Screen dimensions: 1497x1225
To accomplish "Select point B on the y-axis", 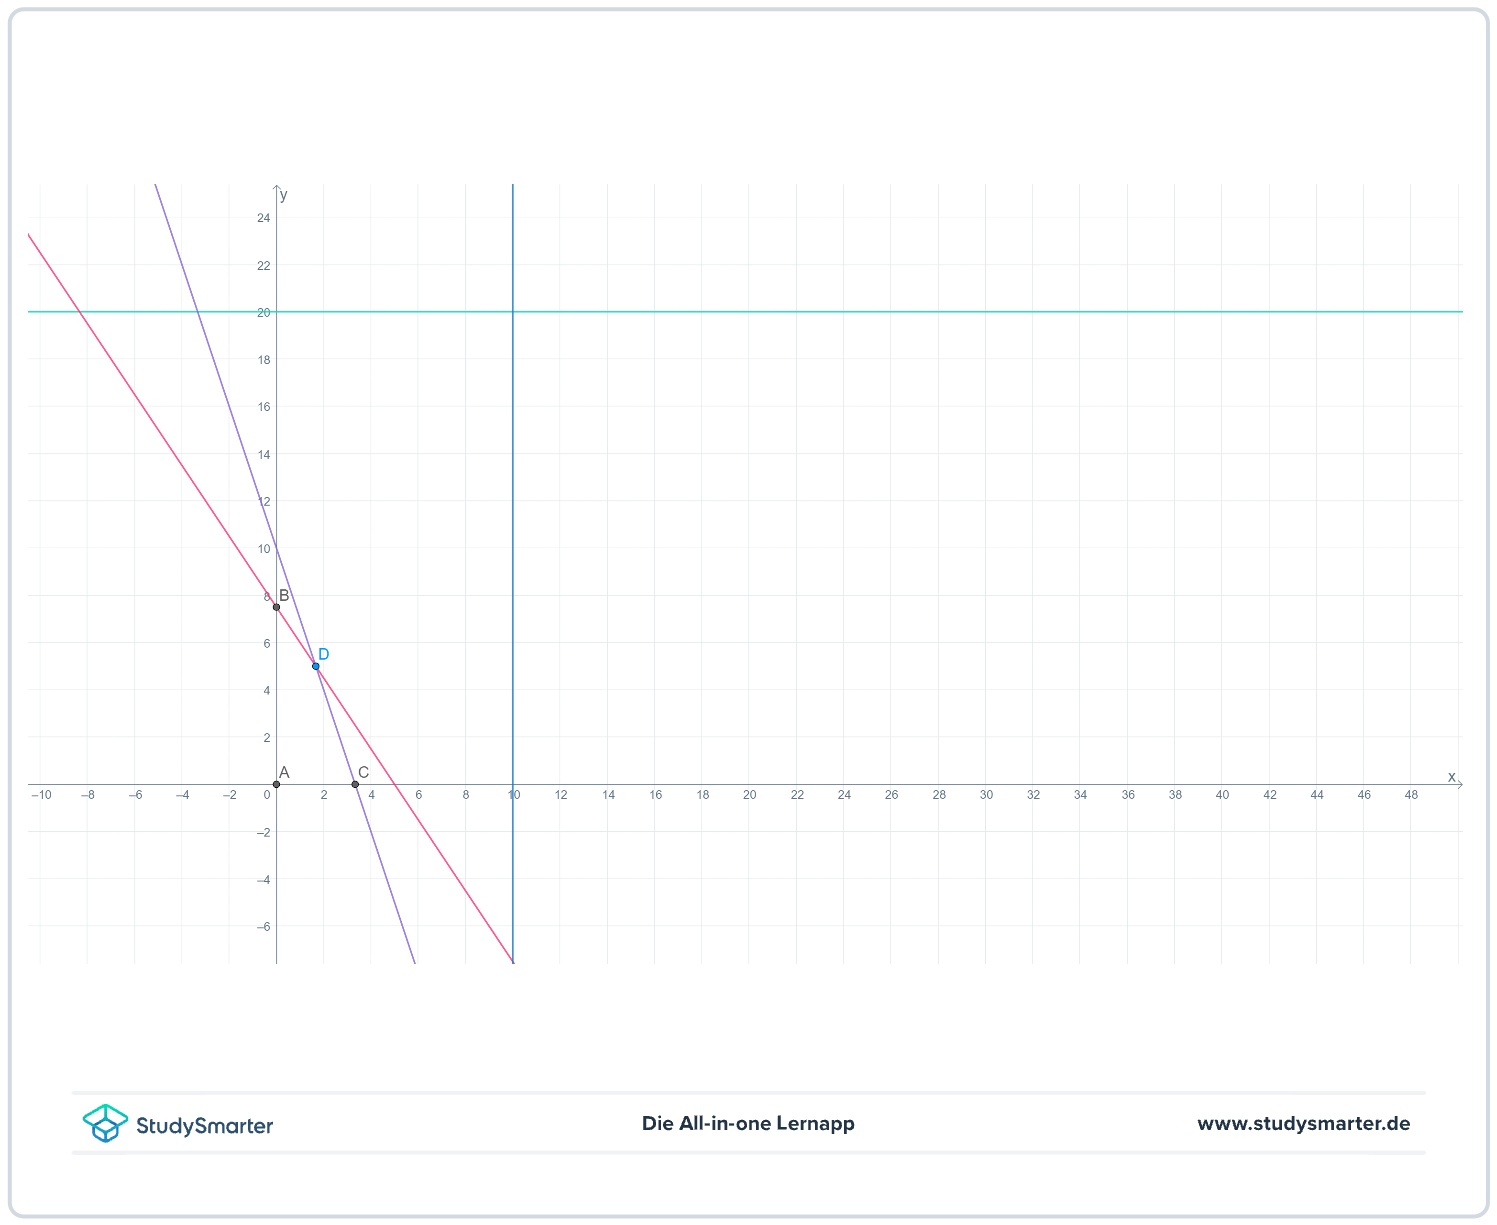I will click(277, 607).
